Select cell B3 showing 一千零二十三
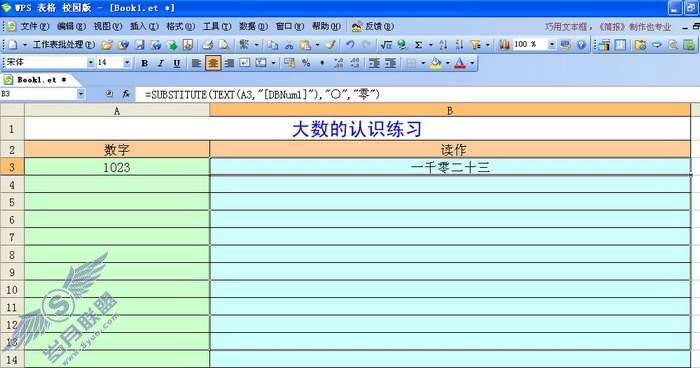 click(x=450, y=167)
